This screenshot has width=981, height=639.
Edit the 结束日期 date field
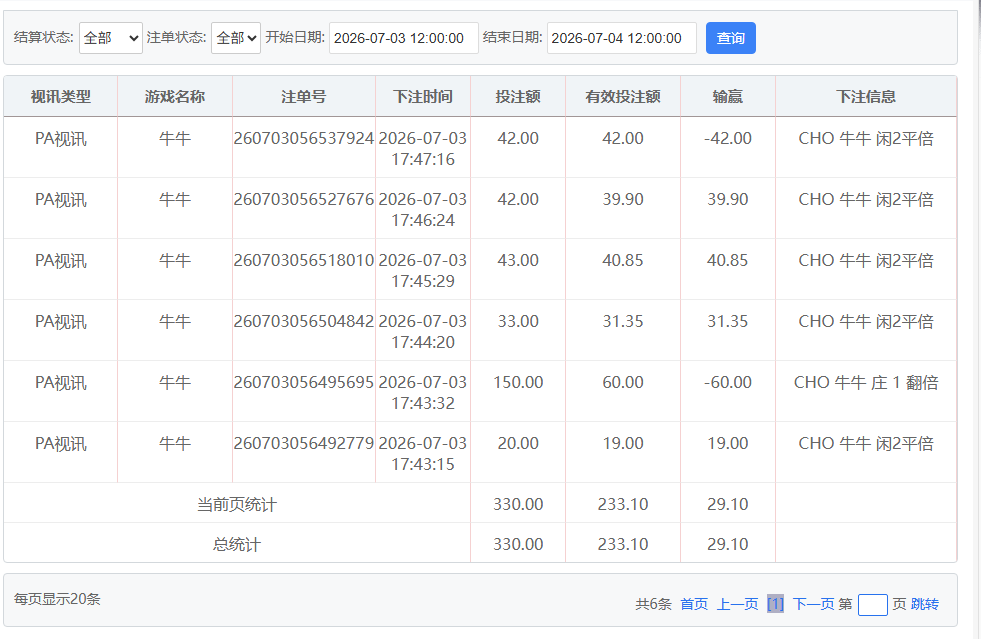[x=621, y=38]
